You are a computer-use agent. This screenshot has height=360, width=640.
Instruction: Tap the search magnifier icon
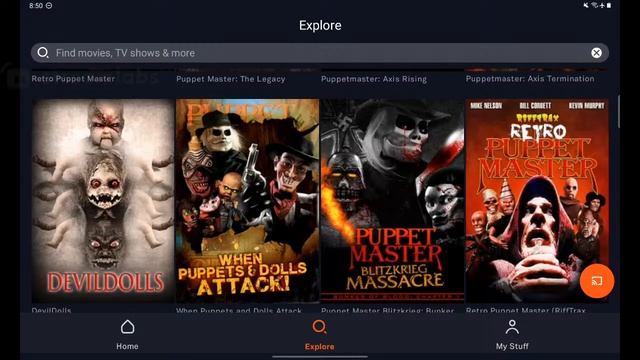pos(43,53)
